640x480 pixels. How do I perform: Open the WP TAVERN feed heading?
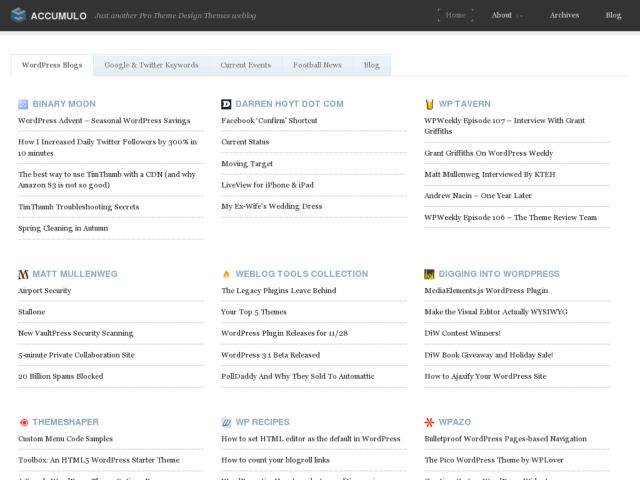click(x=464, y=104)
